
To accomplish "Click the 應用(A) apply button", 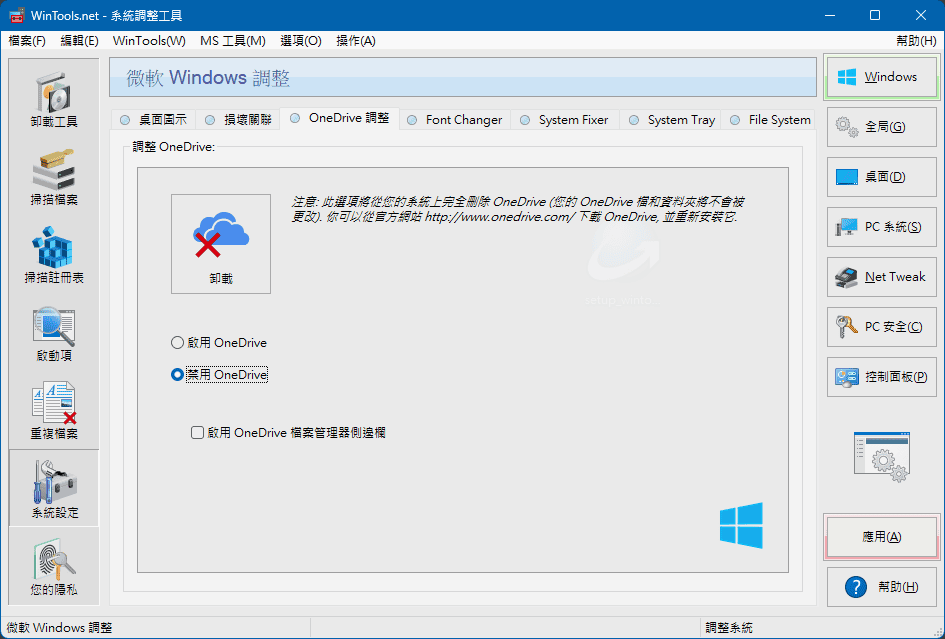I will point(882,537).
